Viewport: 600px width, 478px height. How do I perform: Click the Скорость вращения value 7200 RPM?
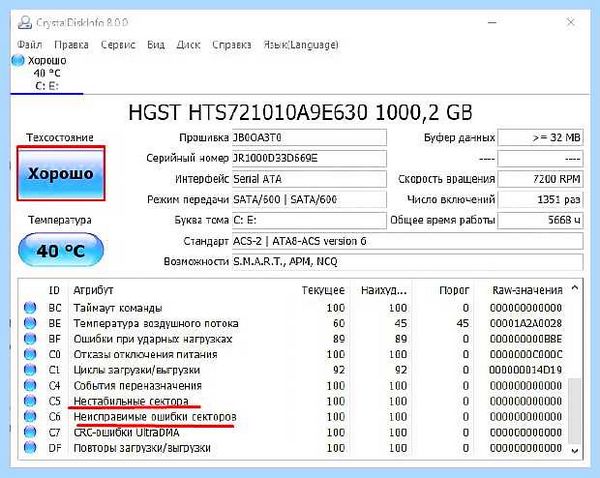pos(540,179)
